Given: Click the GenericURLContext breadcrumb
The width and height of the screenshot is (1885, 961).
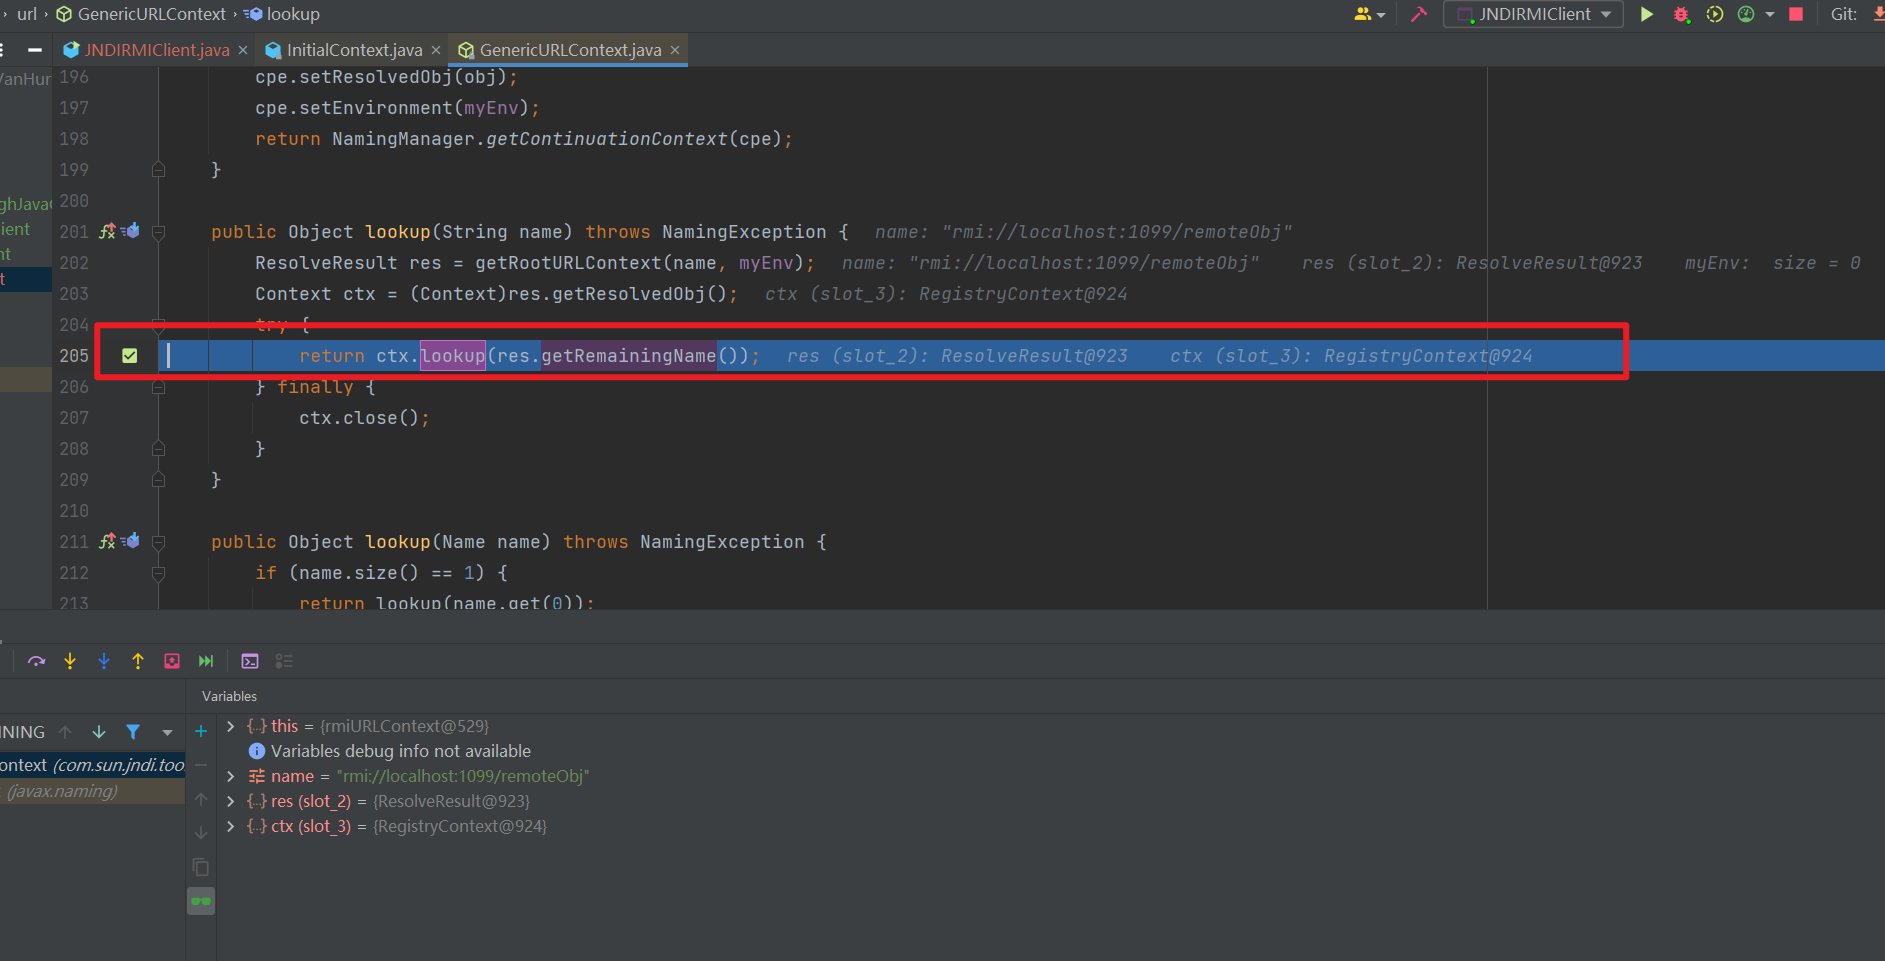Looking at the screenshot, I should [151, 14].
